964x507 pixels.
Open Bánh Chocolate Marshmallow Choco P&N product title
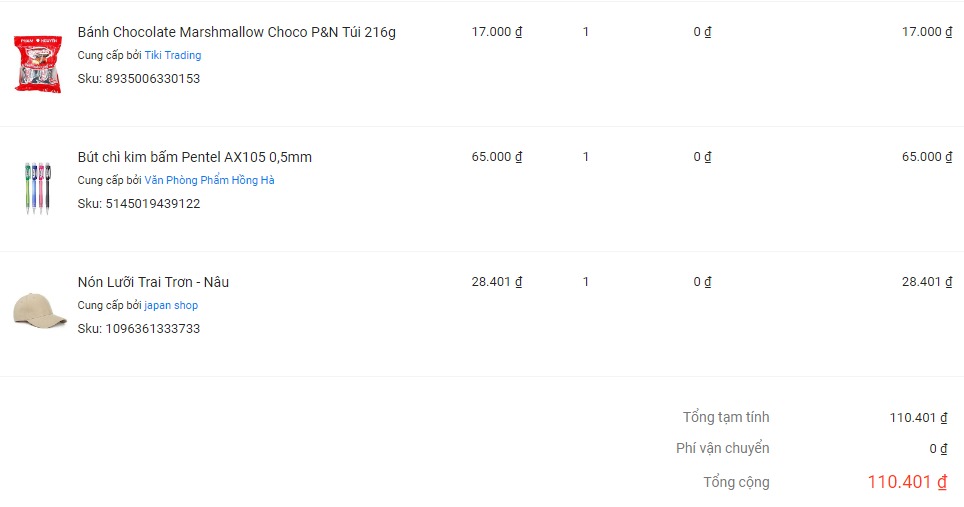(x=236, y=32)
